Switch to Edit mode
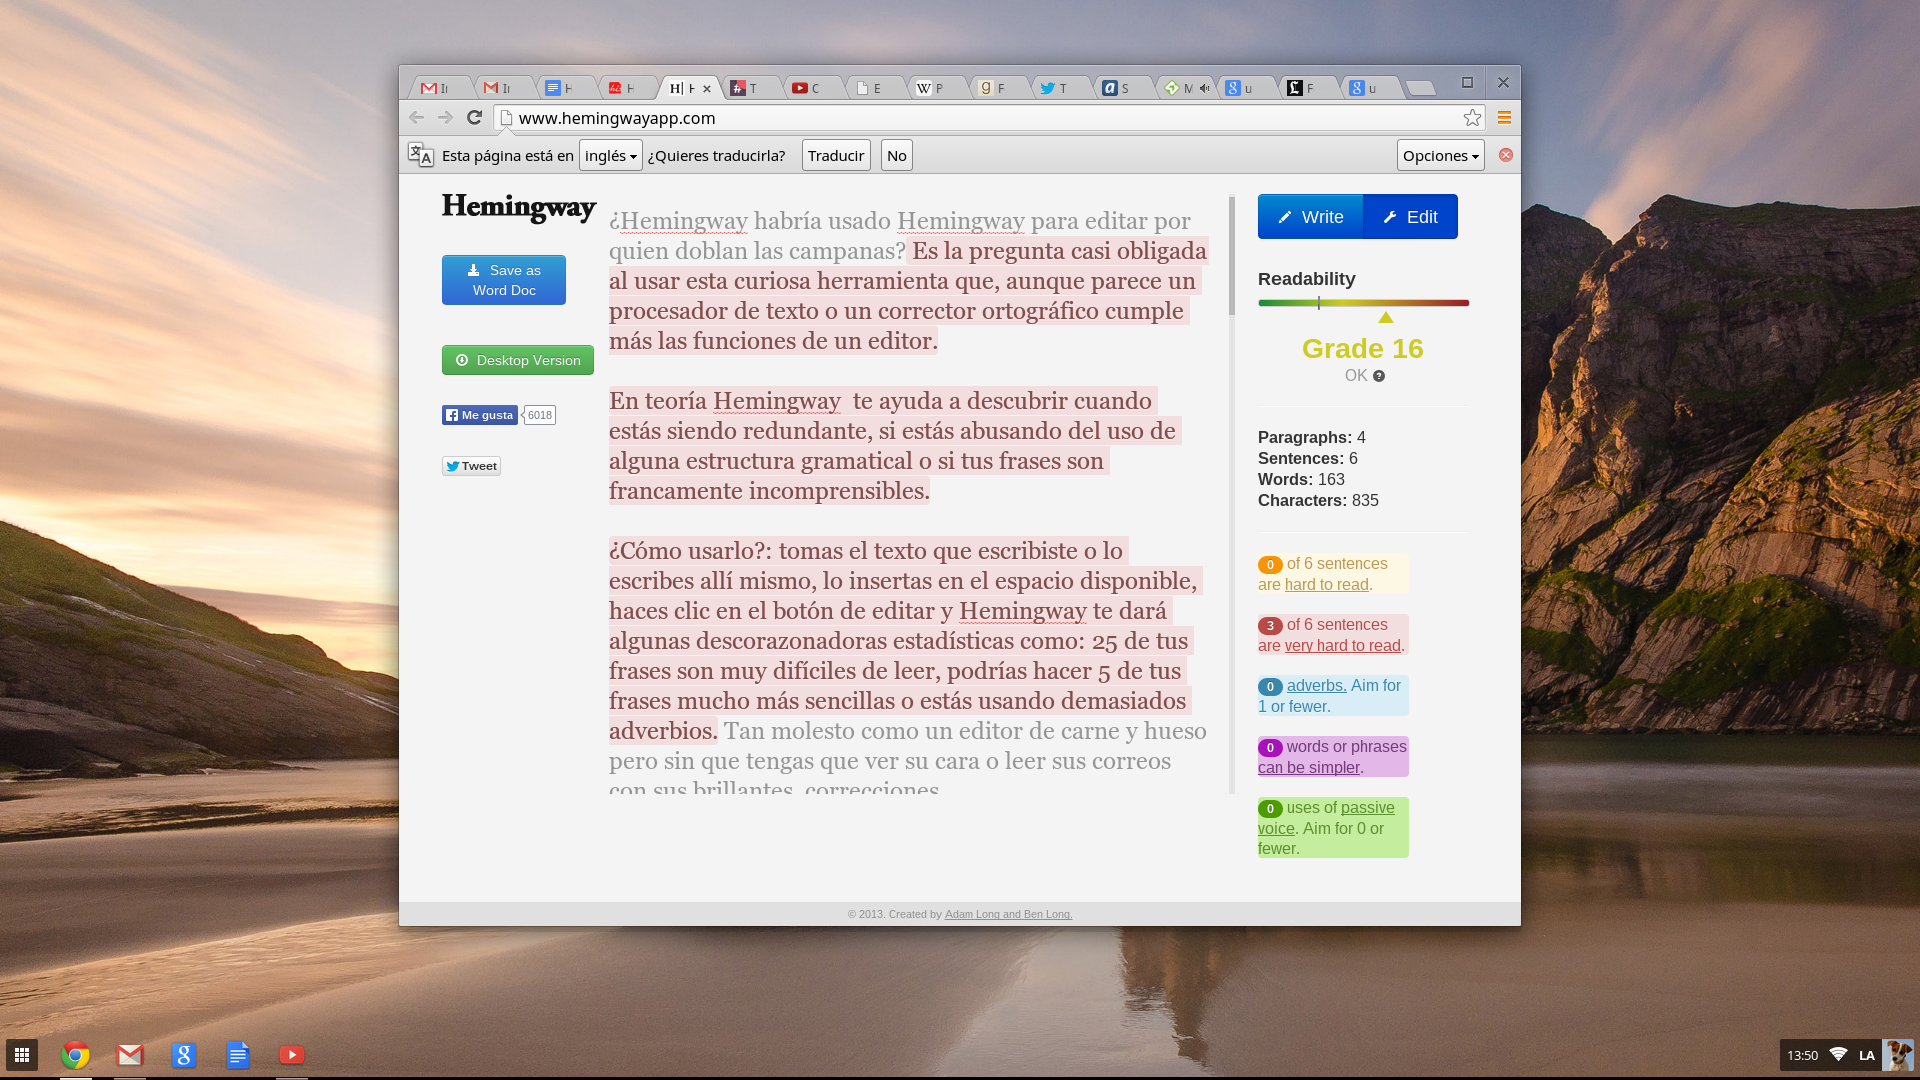This screenshot has width=1920, height=1080. [x=1410, y=217]
